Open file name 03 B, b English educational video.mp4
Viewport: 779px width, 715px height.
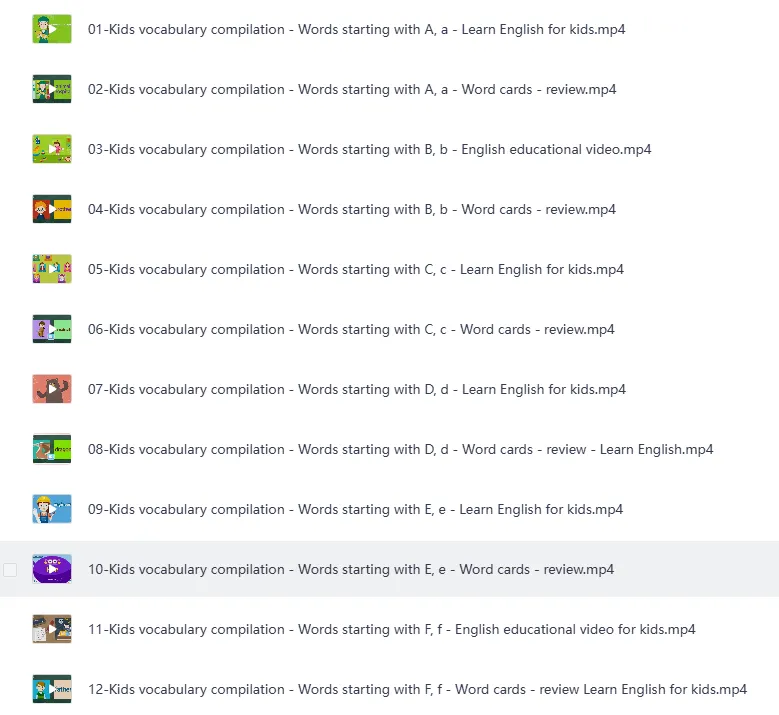coord(369,150)
